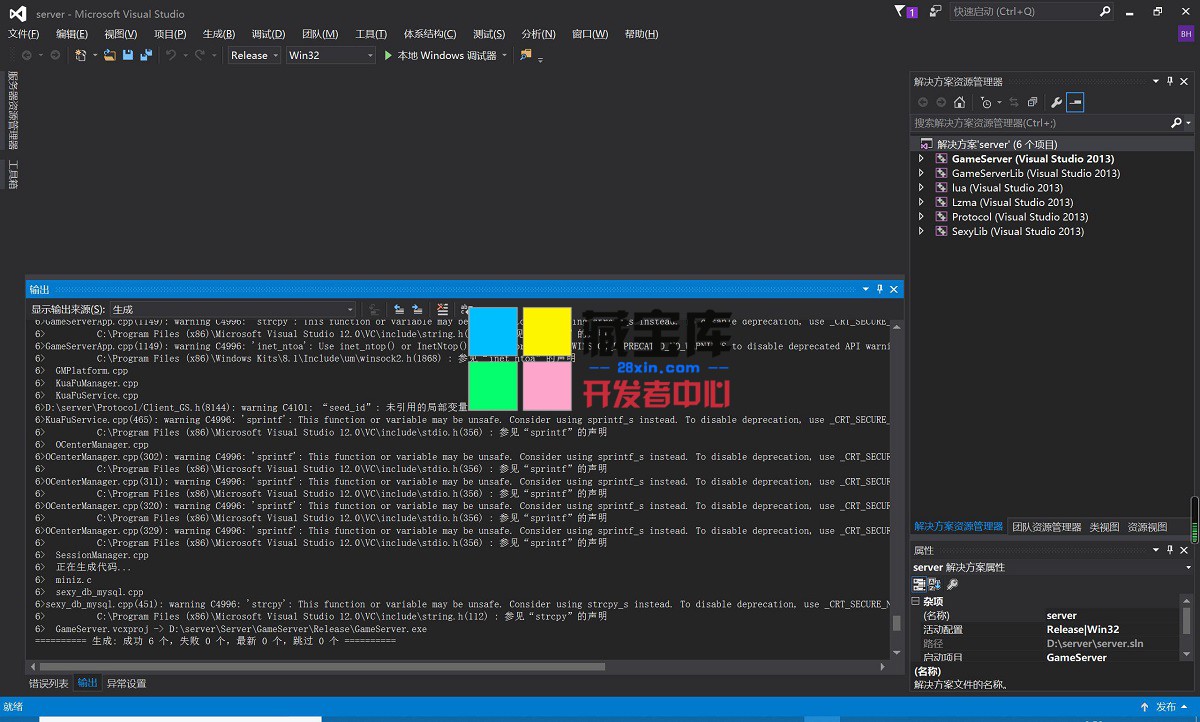
Task: Open the 帮助(H) Help menu
Action: pos(641,34)
